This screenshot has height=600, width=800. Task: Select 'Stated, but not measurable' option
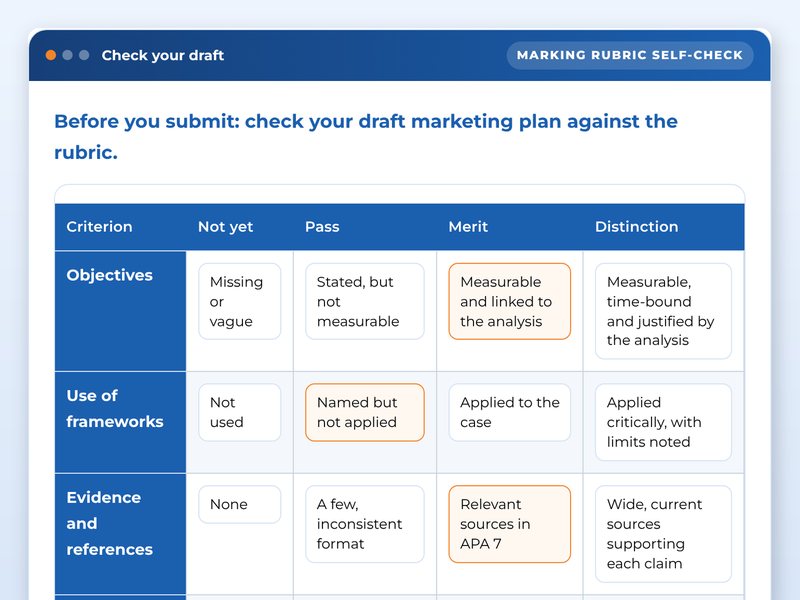click(x=364, y=301)
